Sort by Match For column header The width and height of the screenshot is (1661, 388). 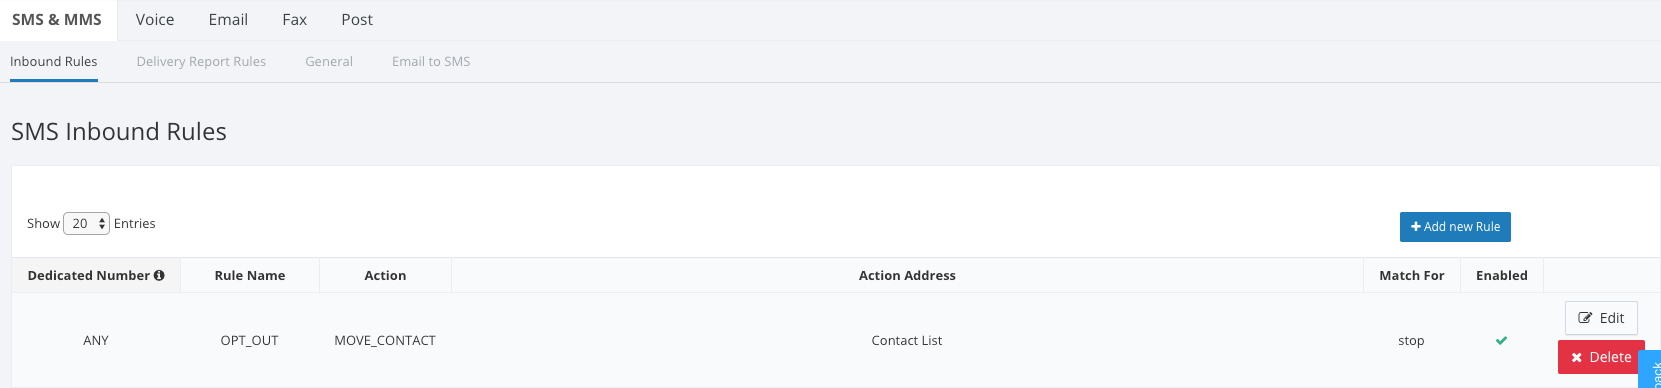pyautogui.click(x=1412, y=276)
